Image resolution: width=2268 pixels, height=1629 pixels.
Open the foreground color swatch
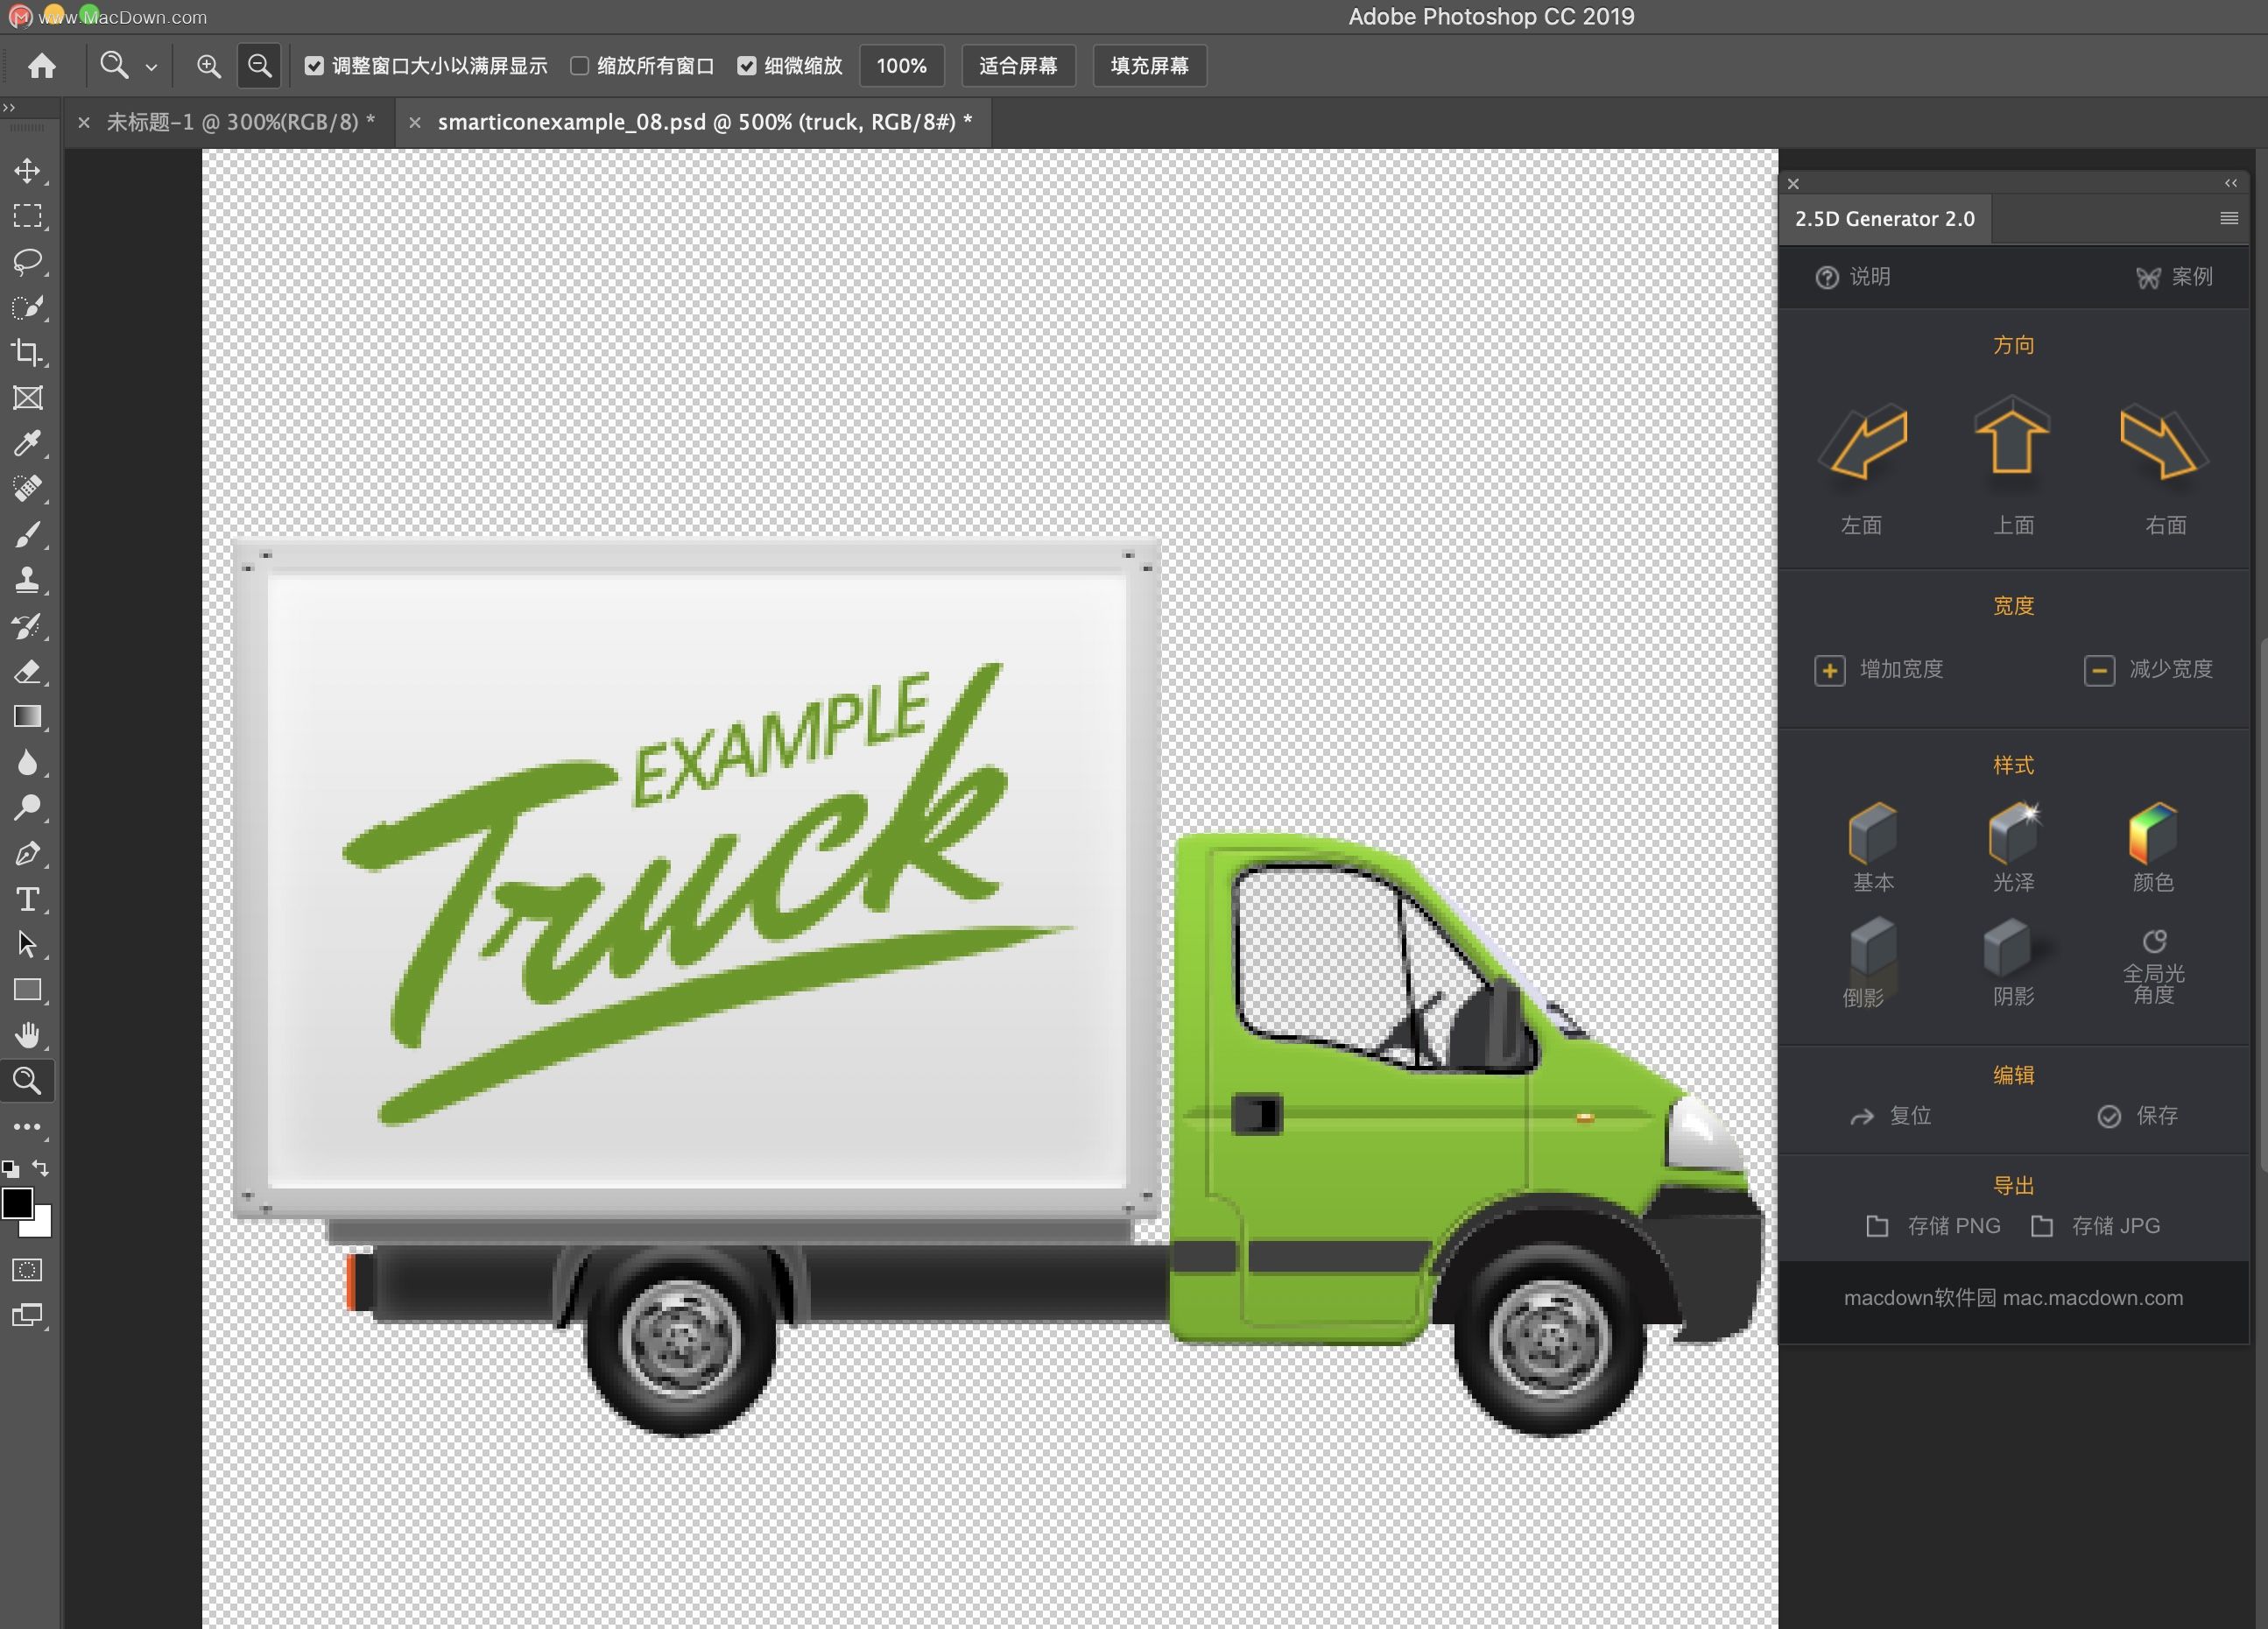[16, 1203]
